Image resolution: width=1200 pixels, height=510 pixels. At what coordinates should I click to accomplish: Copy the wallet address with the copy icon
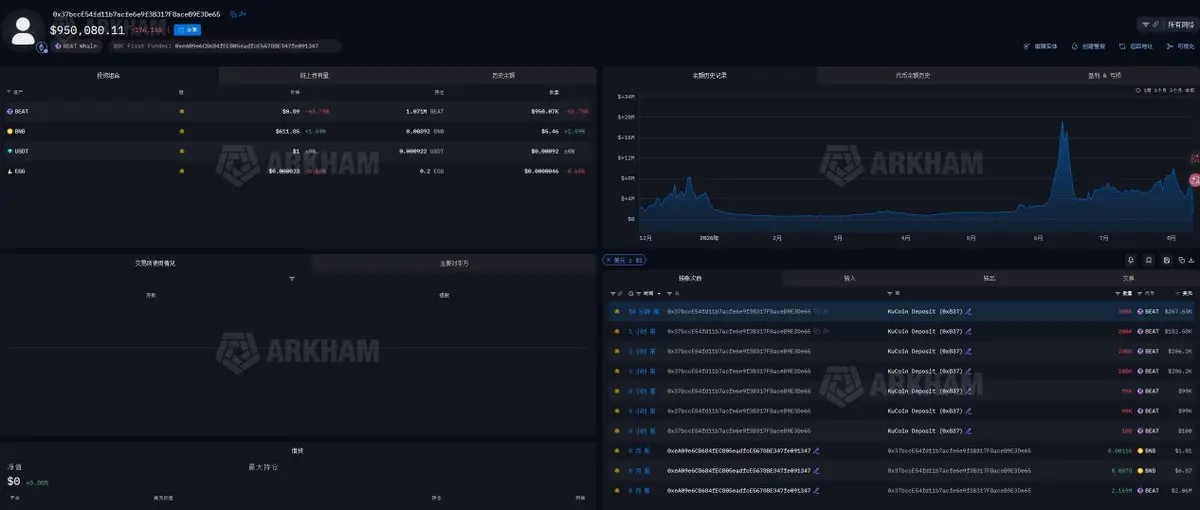(233, 15)
